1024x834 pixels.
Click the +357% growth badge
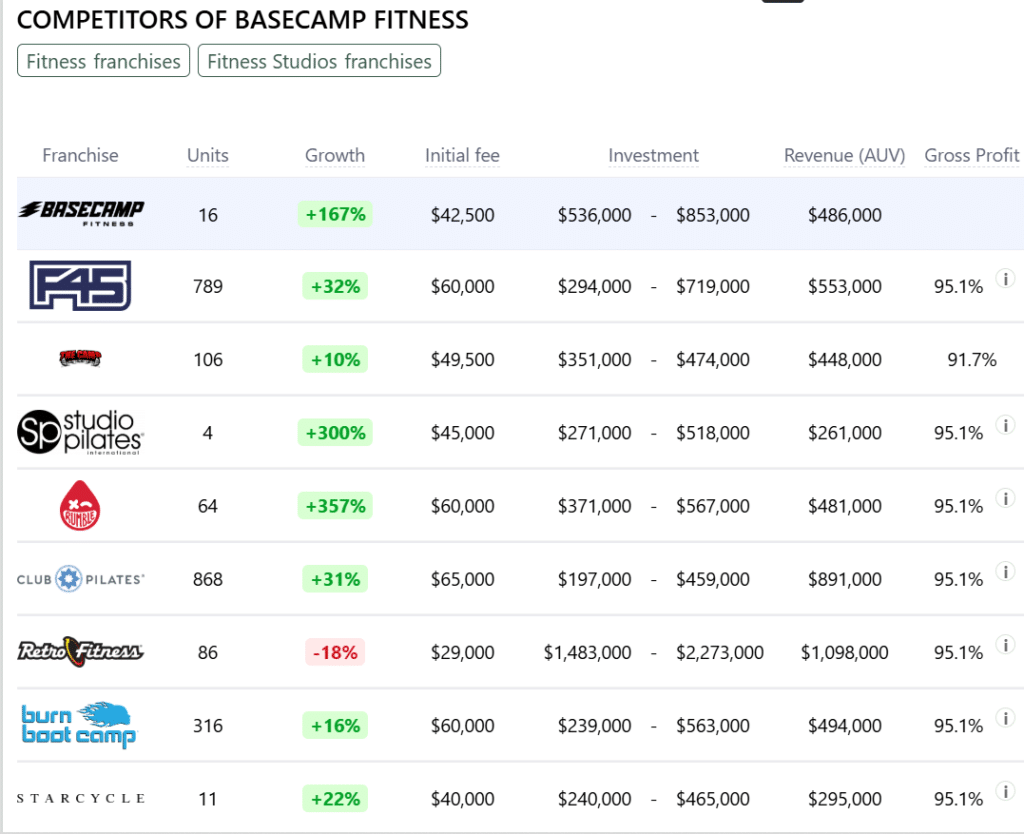tap(335, 505)
